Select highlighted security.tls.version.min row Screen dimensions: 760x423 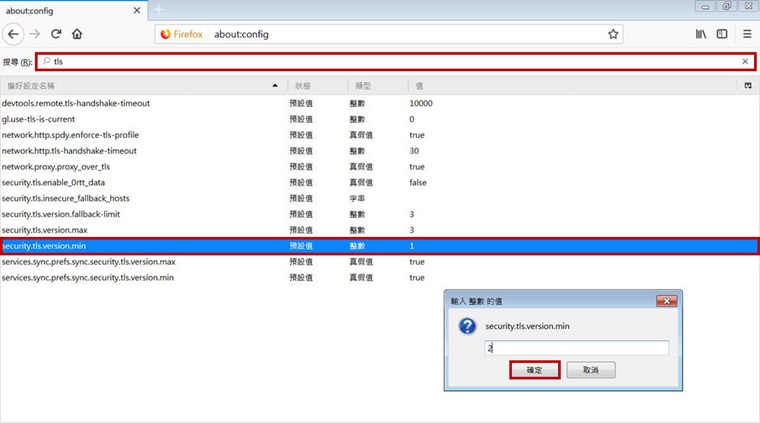point(380,246)
